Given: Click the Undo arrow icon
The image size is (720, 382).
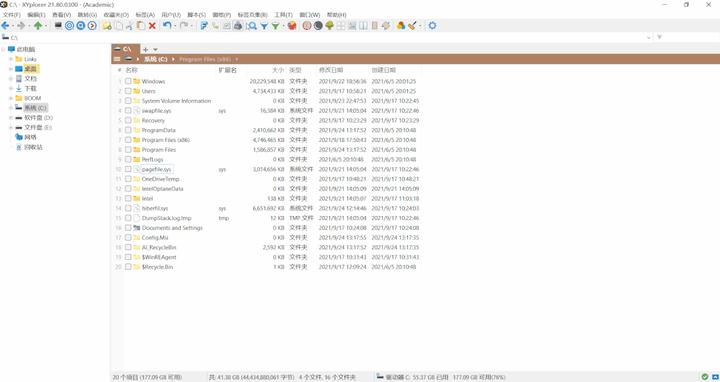Looking at the screenshot, I should (167, 26).
